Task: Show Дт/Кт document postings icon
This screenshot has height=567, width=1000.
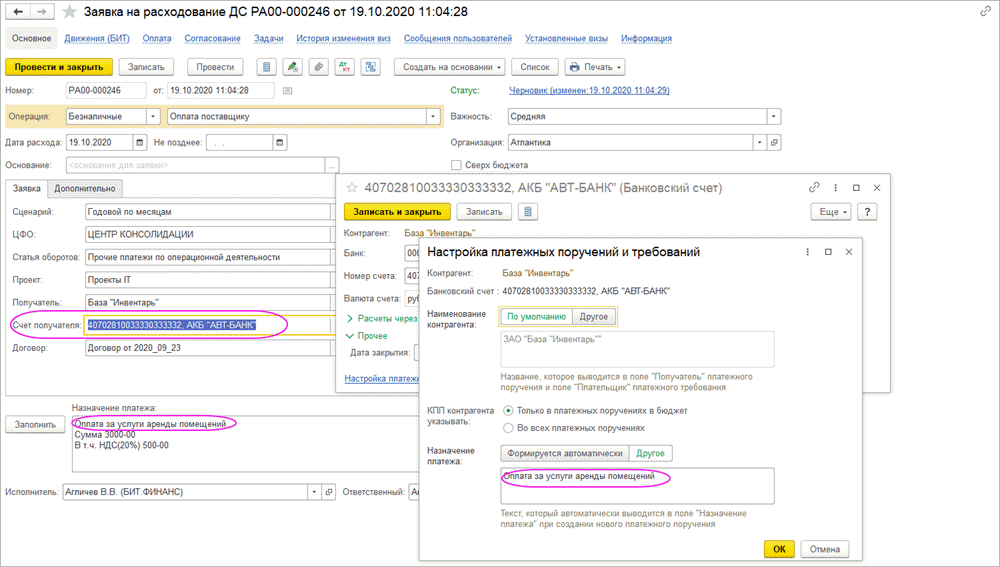Action: (345, 67)
